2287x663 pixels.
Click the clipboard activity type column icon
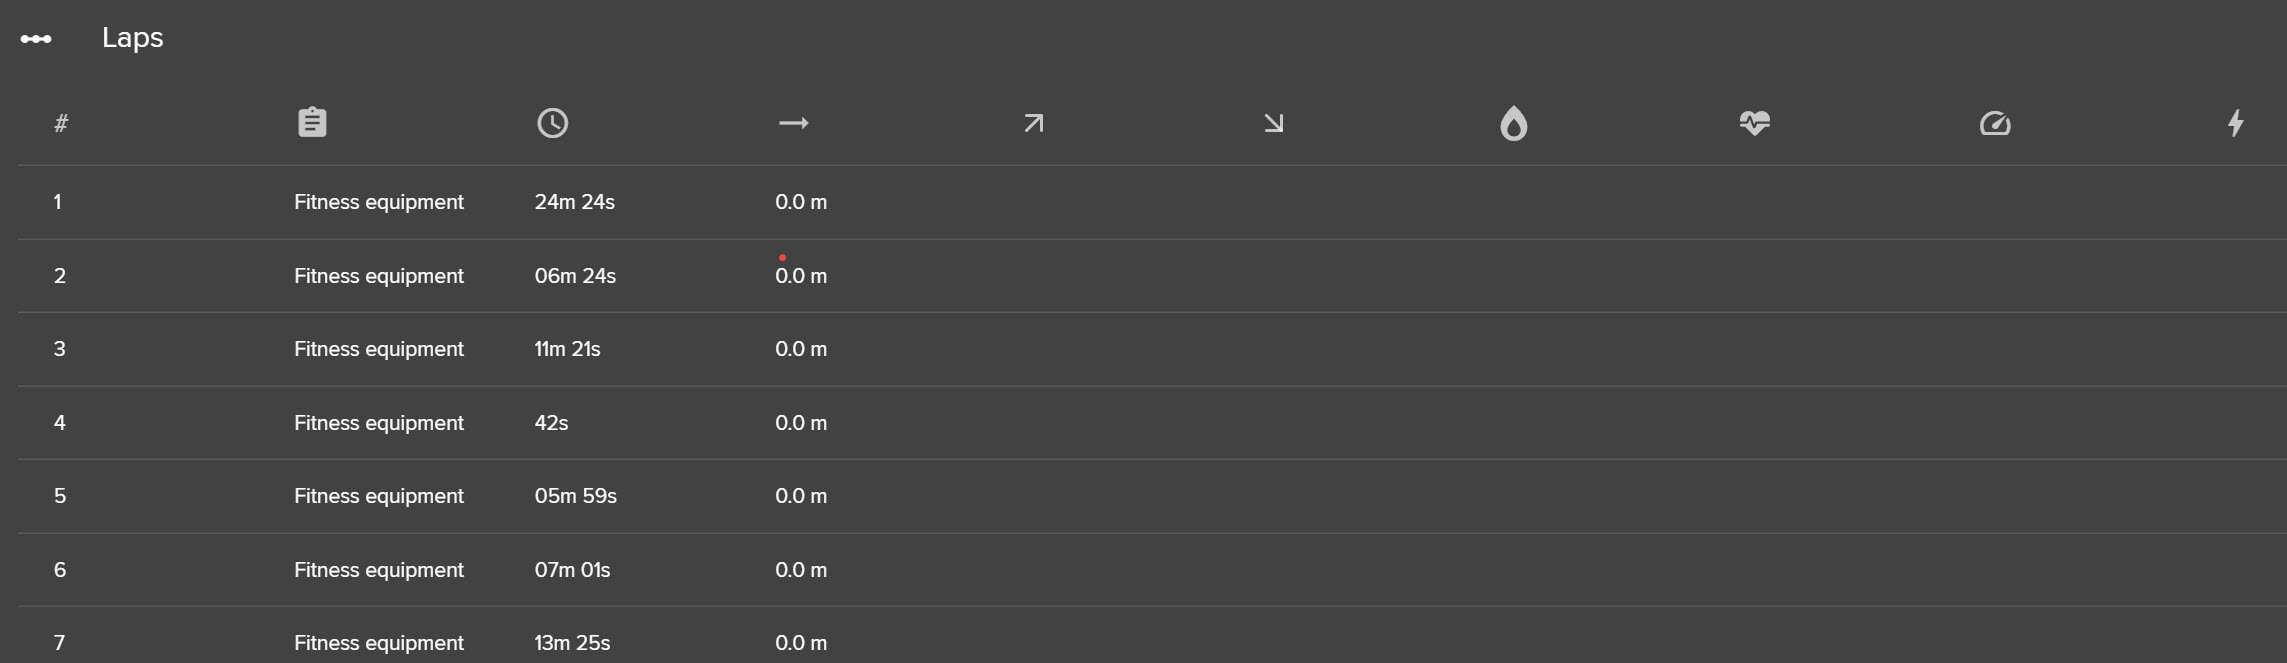(312, 122)
